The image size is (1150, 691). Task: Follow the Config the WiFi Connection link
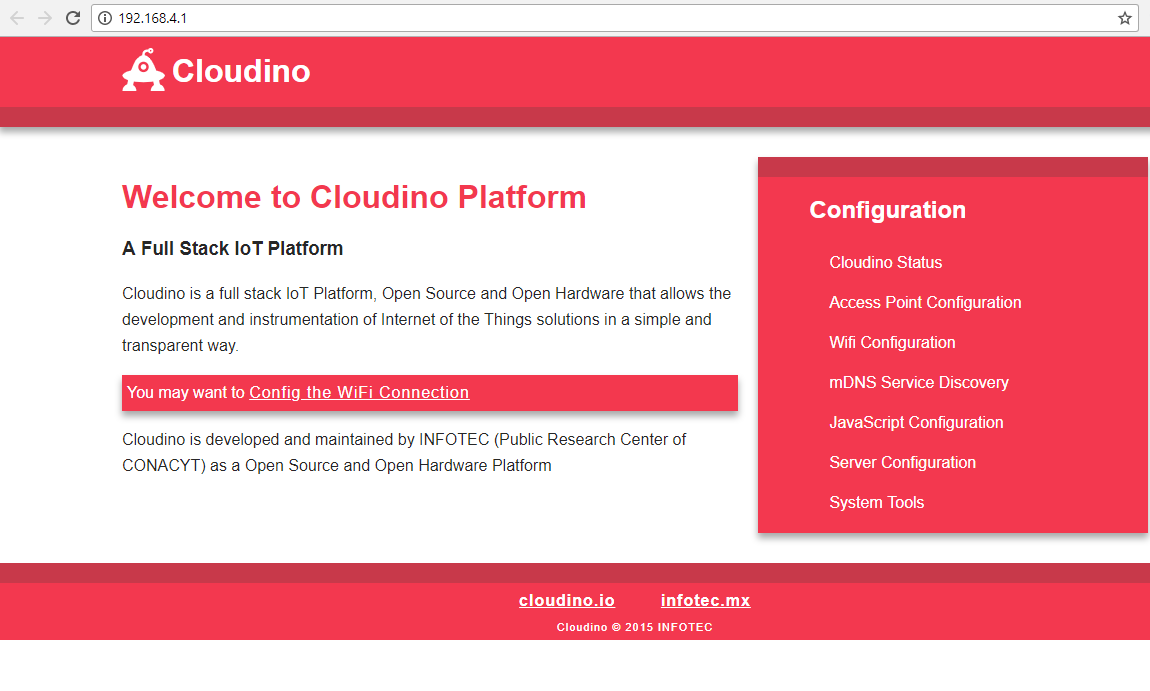[x=359, y=392]
